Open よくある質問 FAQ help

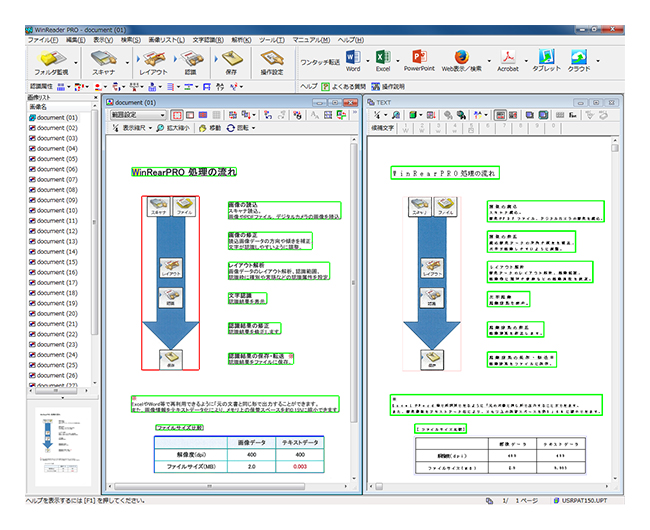click(x=344, y=87)
